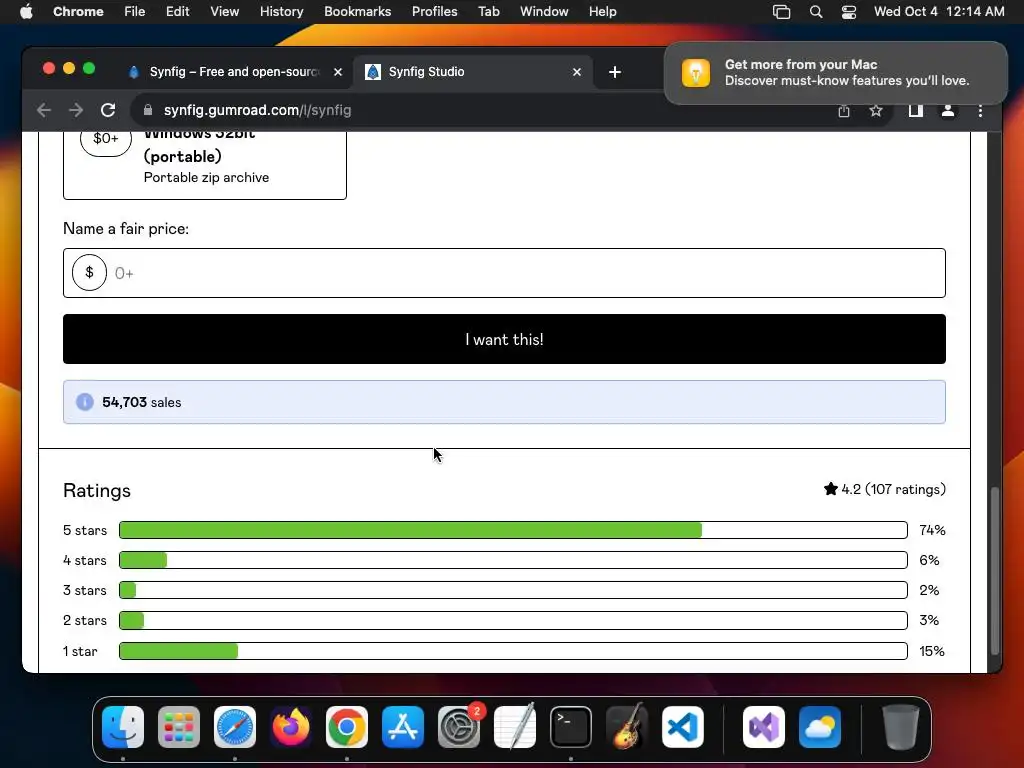Open the Window menu
Viewport: 1024px width, 768px height.
544,11
